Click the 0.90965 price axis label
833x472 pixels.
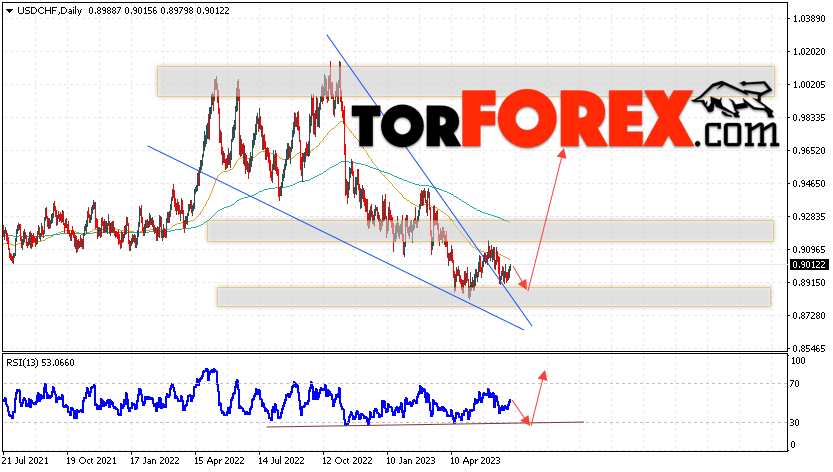click(809, 249)
